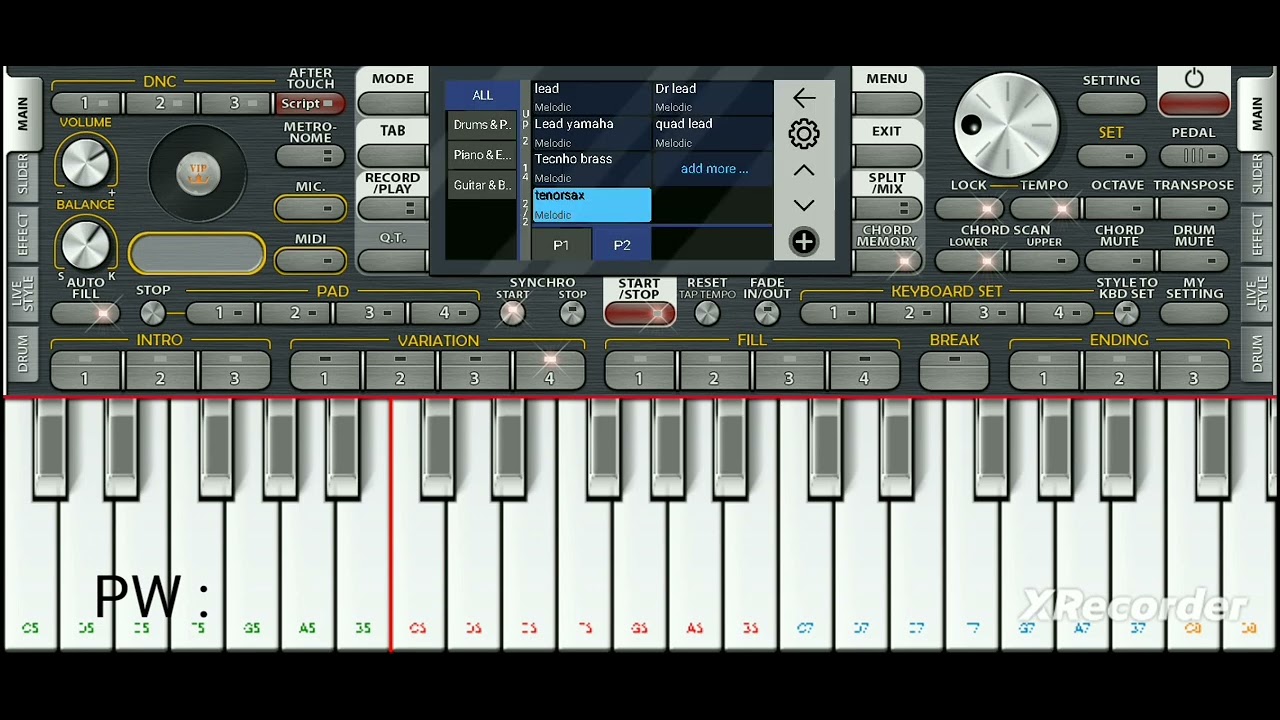
Task: Choose the quad lead sound
Action: [x=712, y=133]
